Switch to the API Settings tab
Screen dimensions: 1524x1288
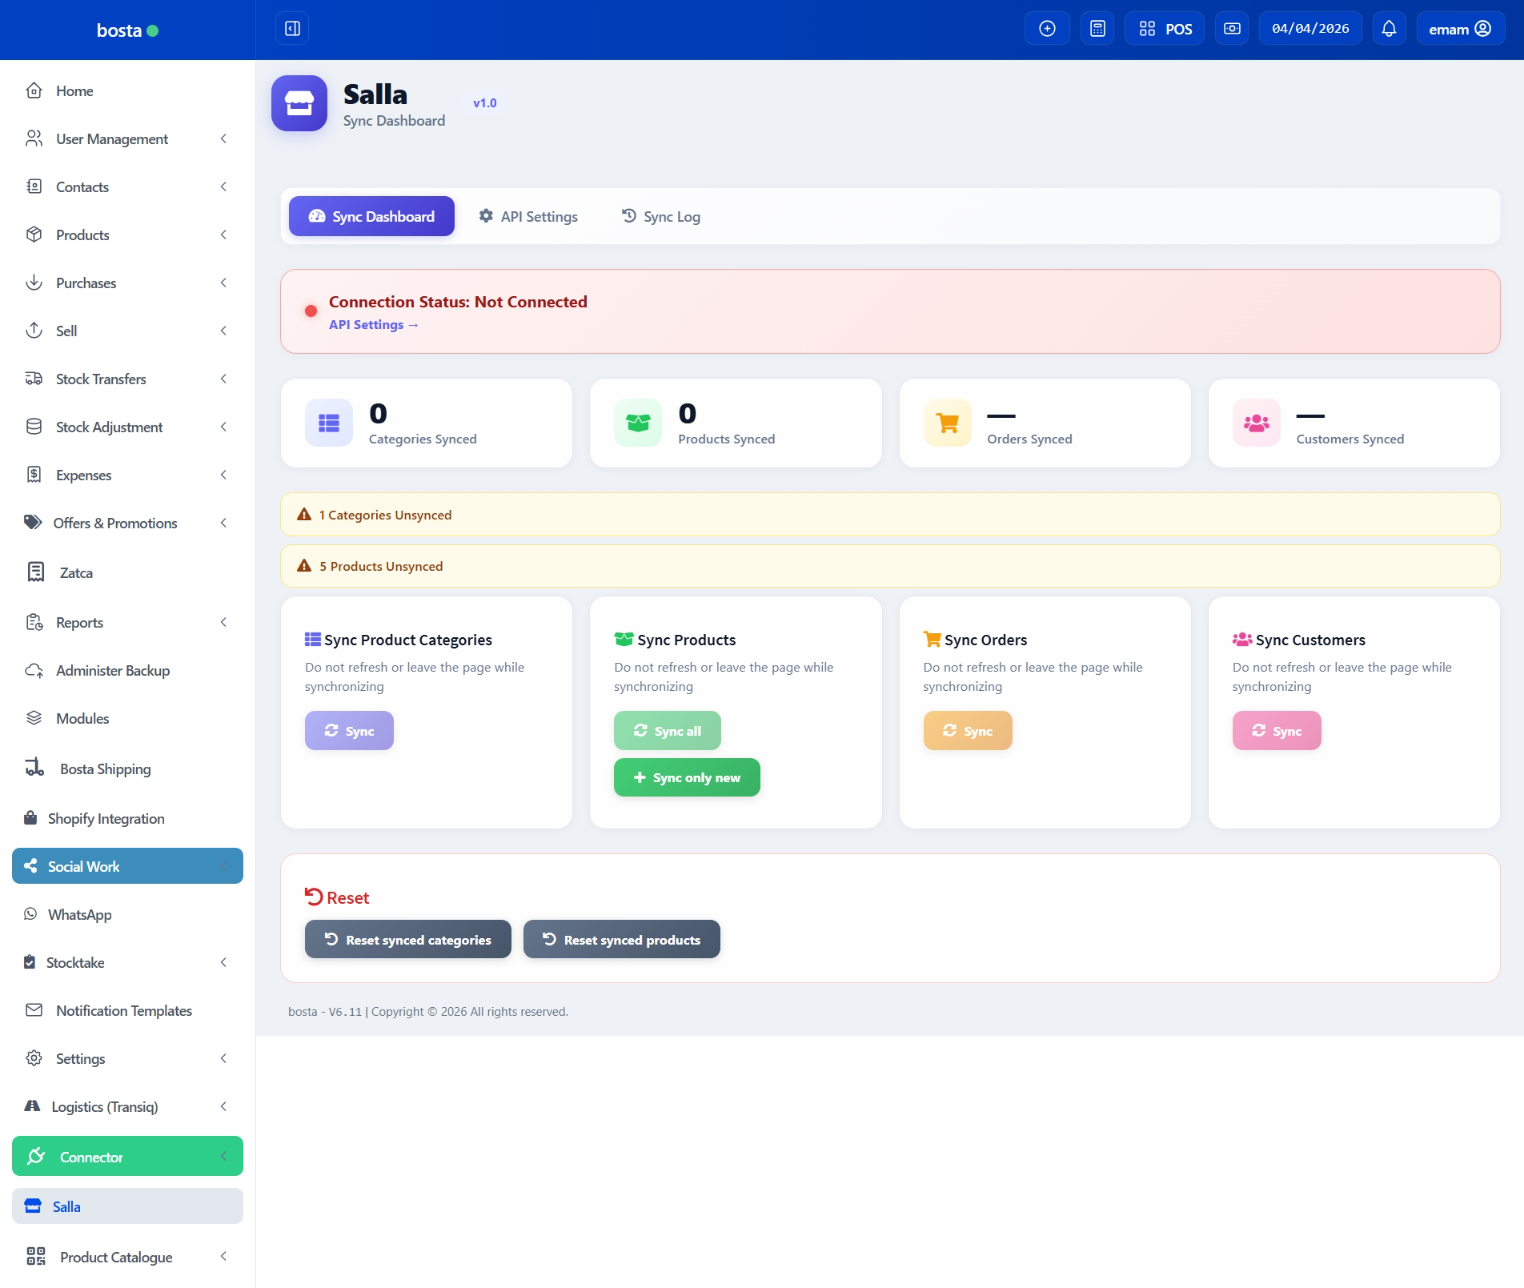(528, 217)
